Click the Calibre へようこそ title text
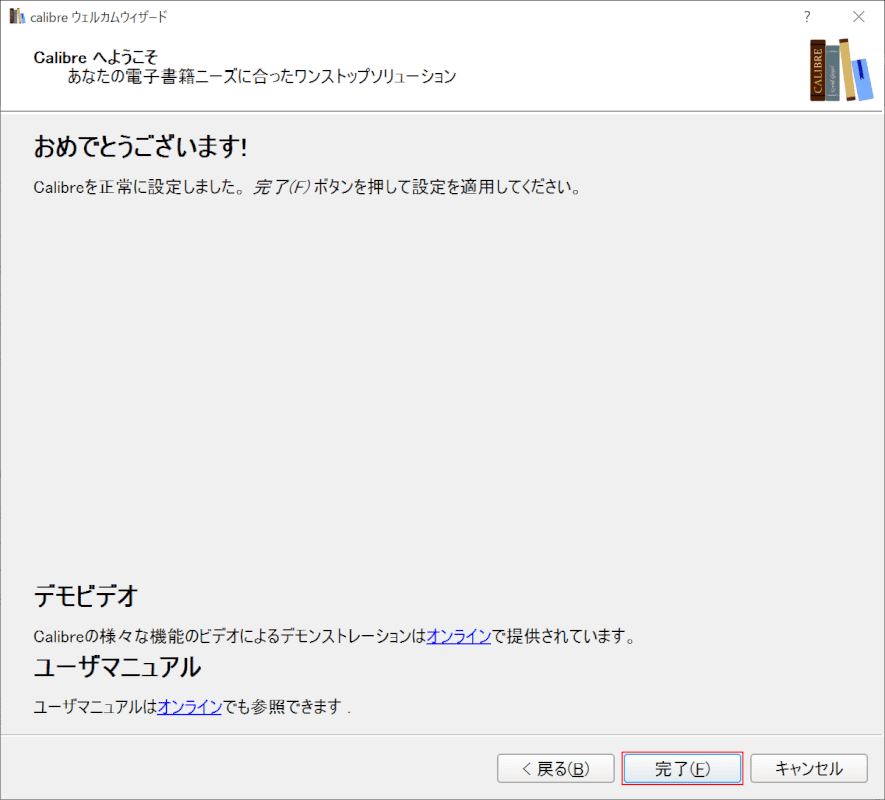This screenshot has height=800, width=885. 95,57
